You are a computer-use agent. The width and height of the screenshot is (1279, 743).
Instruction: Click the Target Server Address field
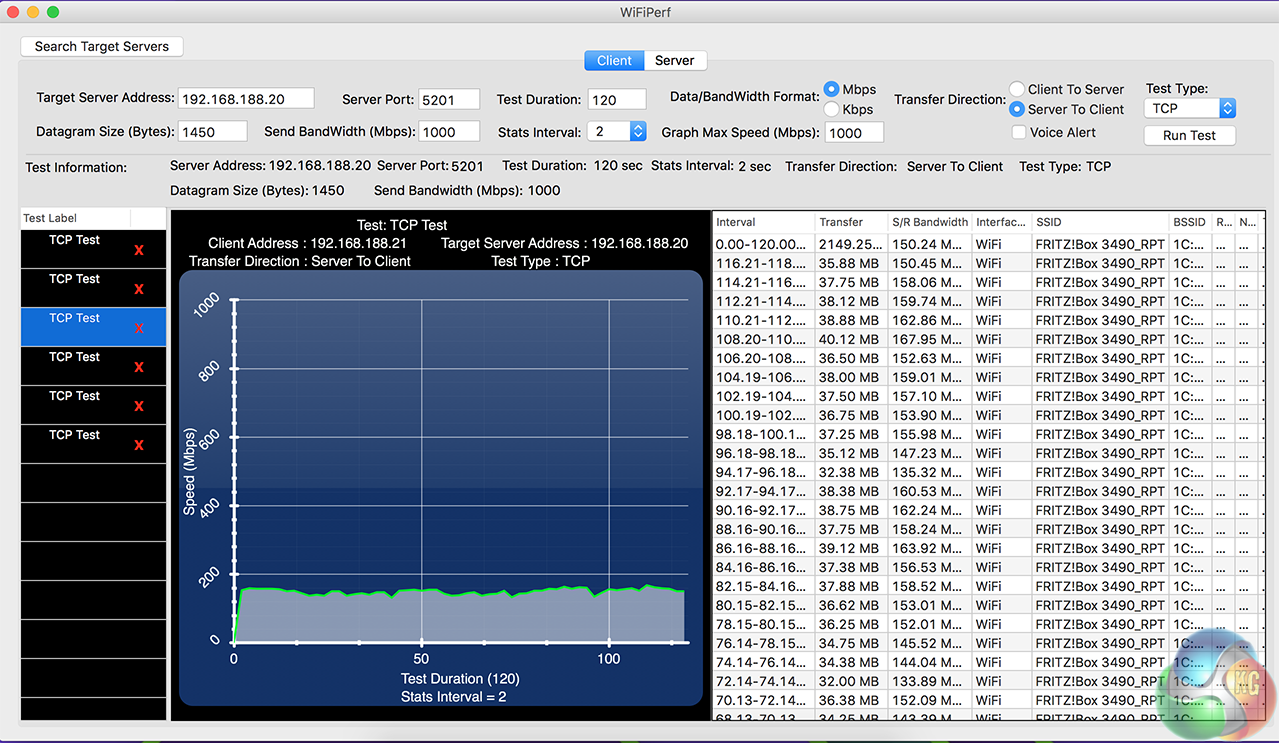246,99
